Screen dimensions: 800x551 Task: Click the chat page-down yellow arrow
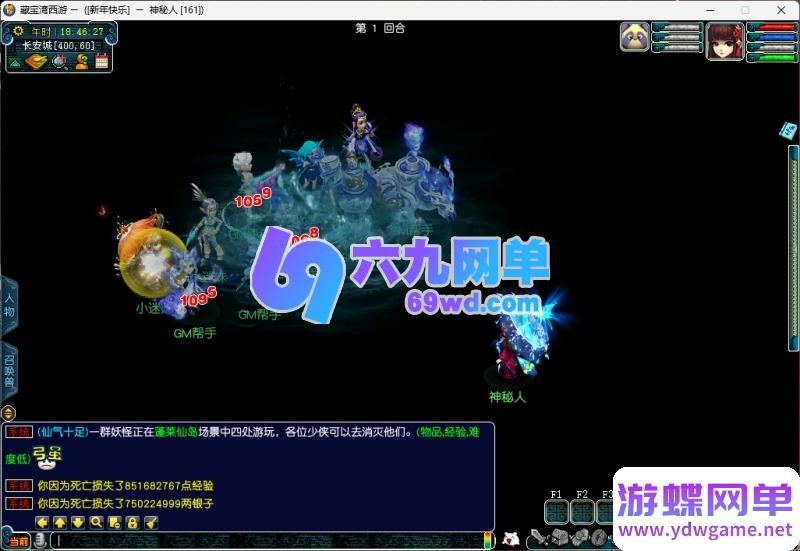[x=78, y=522]
